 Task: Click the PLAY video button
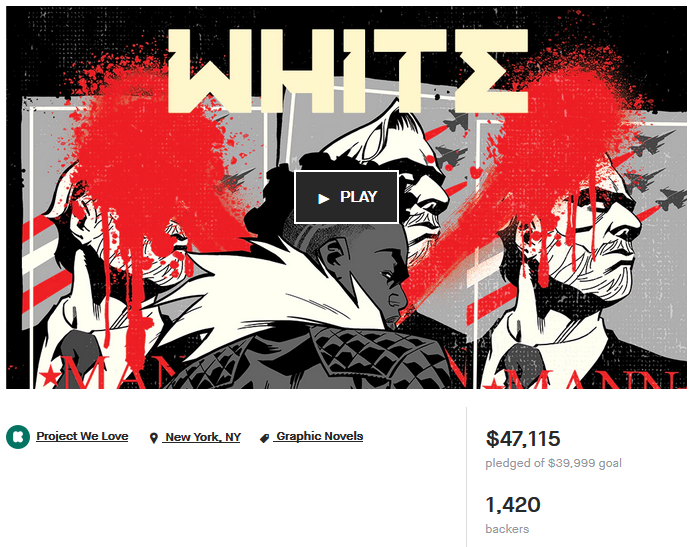click(x=346, y=197)
